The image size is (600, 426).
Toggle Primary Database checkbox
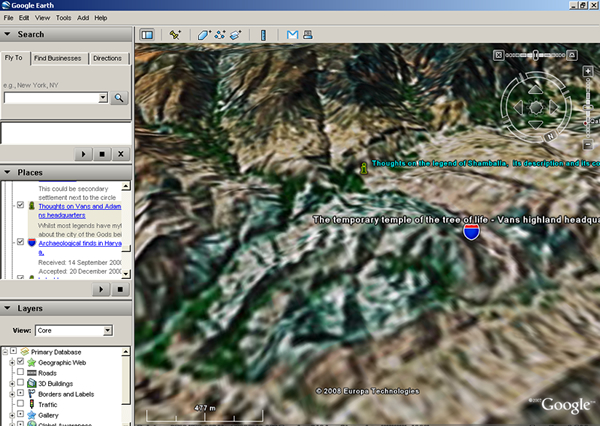[x=13, y=351]
